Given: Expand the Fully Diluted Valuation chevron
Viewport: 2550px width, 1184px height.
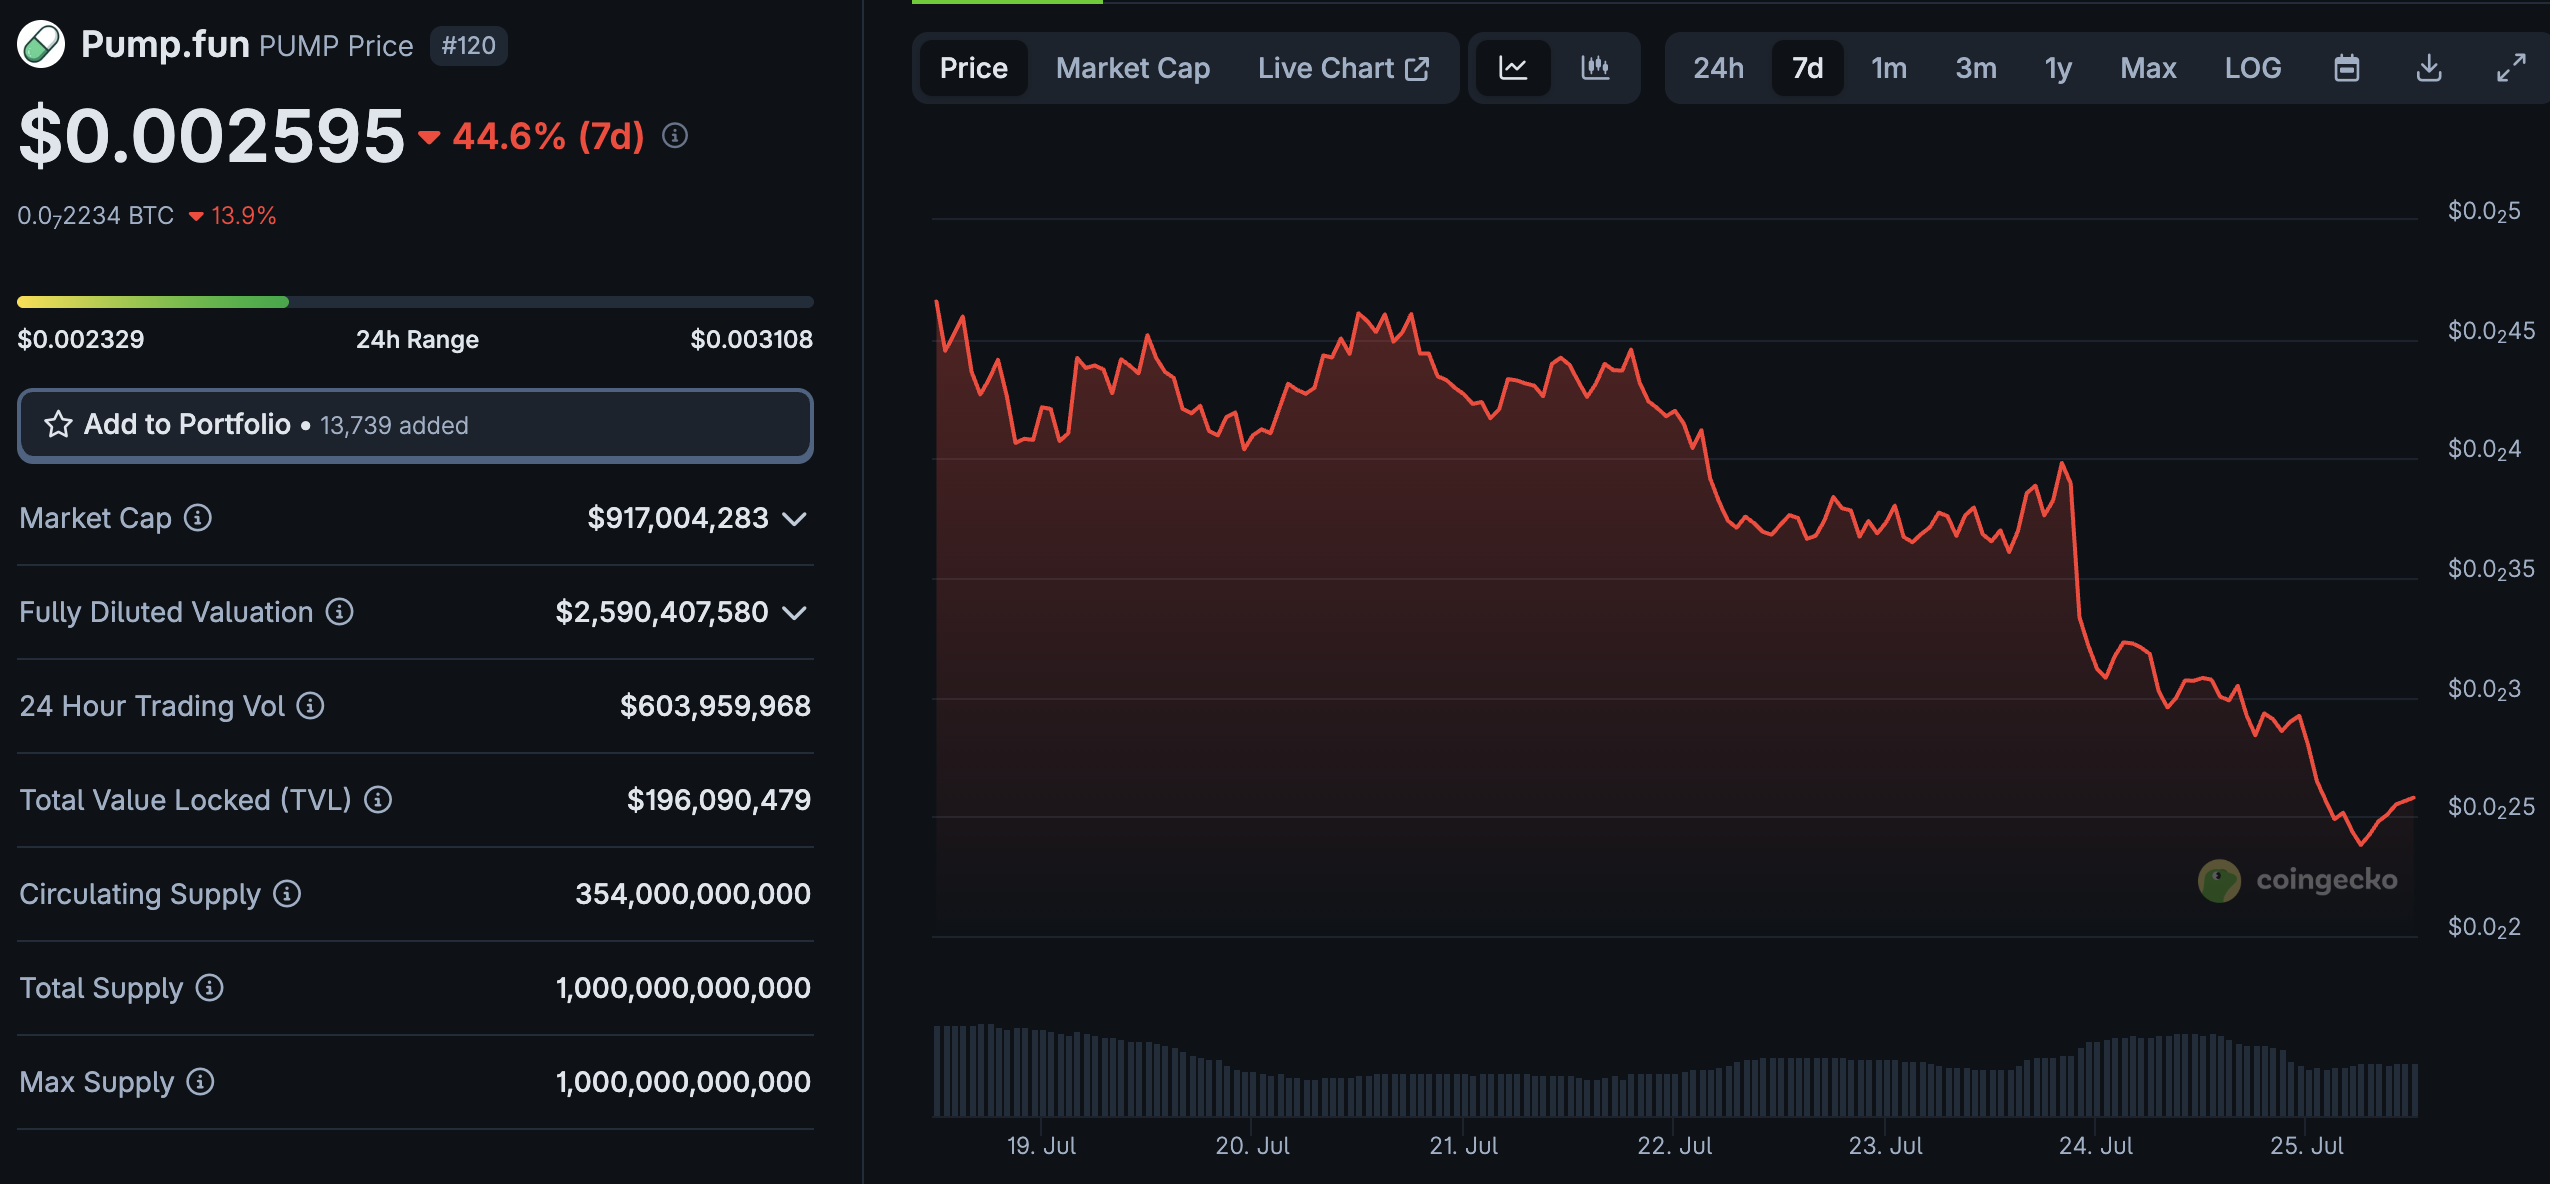Looking at the screenshot, I should pos(795,612).
